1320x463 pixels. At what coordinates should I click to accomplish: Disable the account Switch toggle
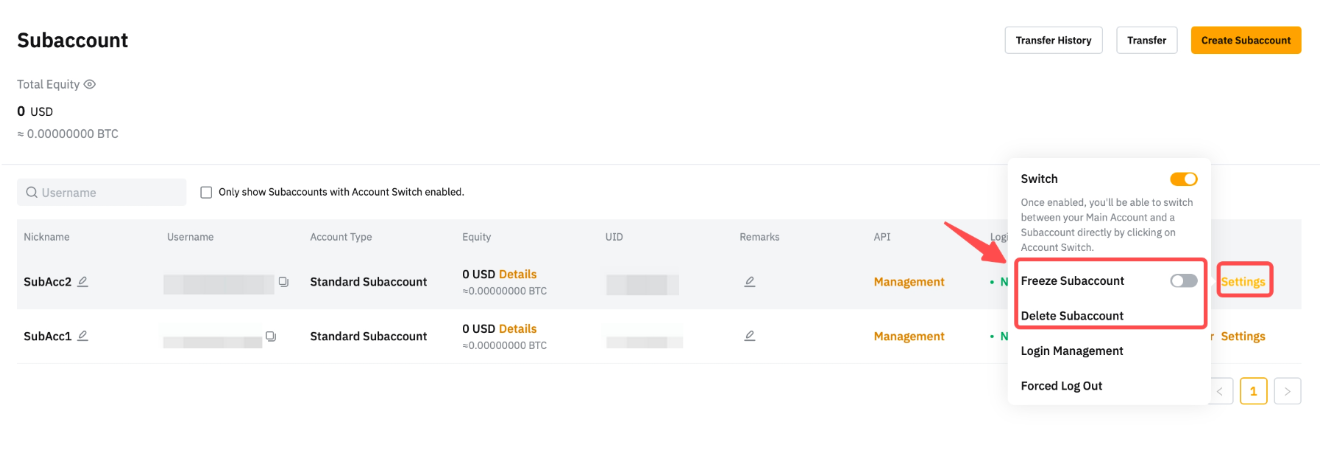(x=1184, y=179)
